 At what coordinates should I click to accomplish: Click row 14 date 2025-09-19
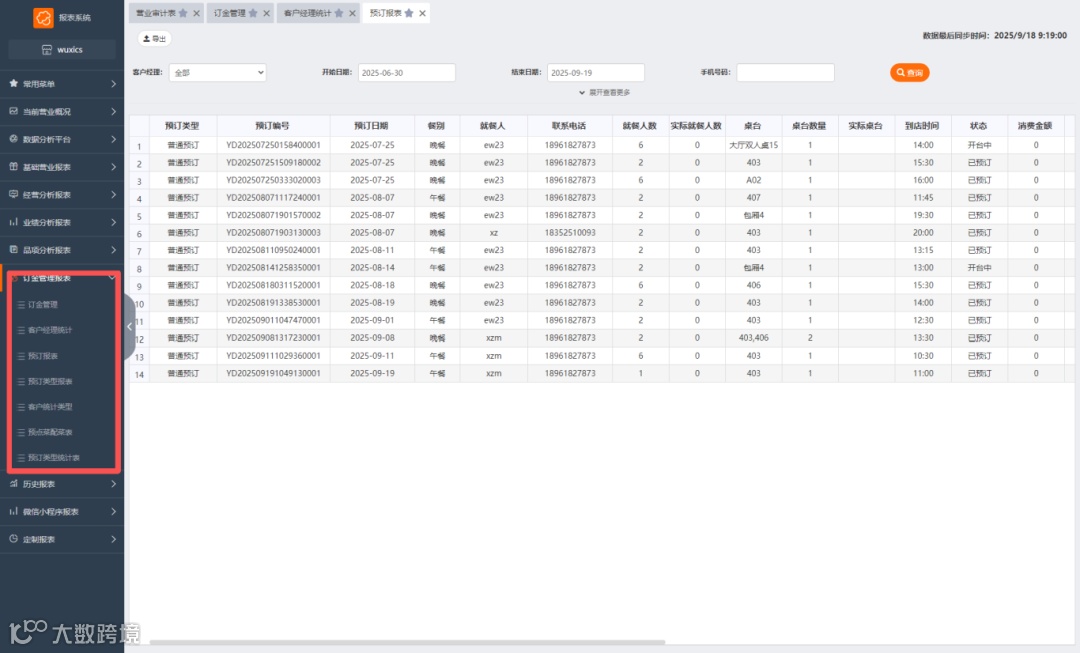point(372,373)
